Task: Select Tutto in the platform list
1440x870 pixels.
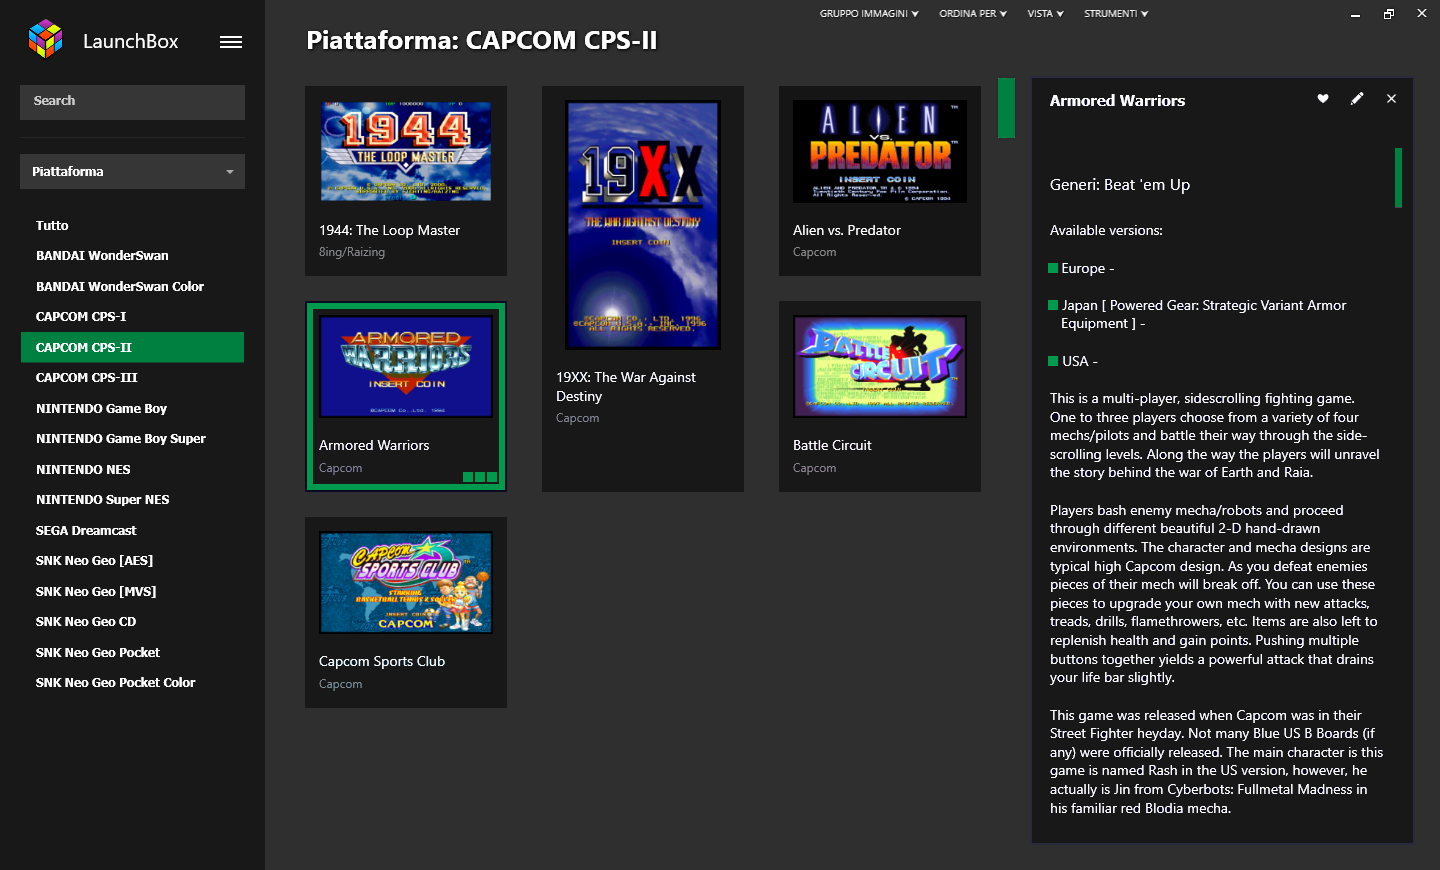Action: 132,226
